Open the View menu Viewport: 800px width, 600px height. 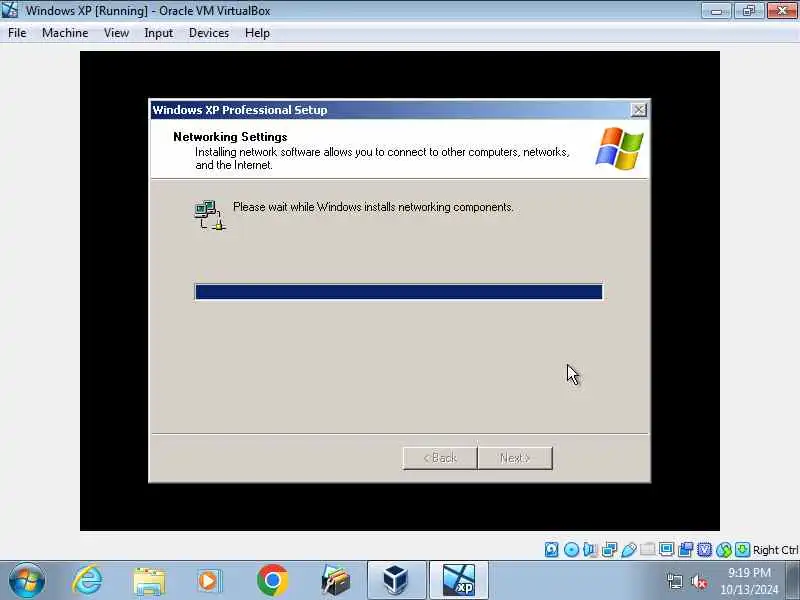(x=116, y=33)
